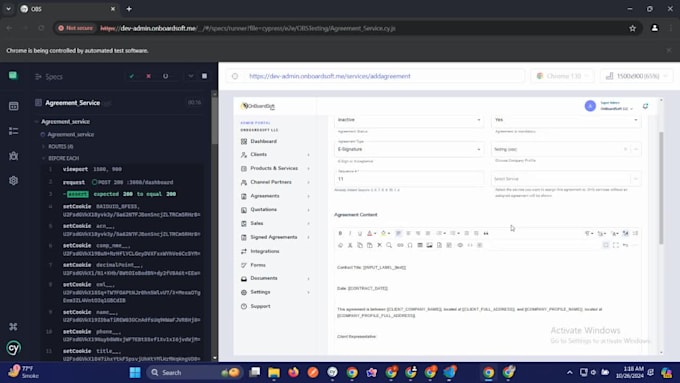Open Agreement Type dropdown showing E-Signature

(x=409, y=149)
